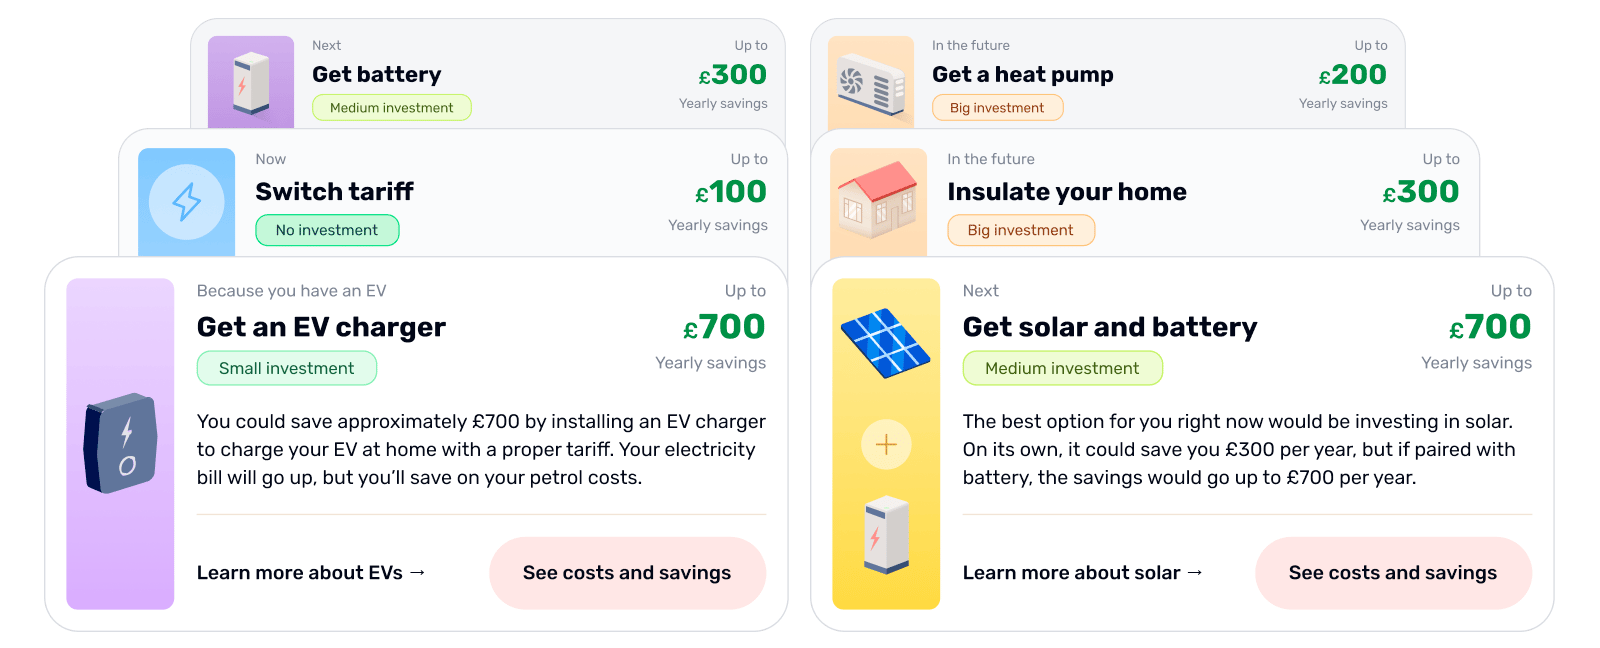Image resolution: width=1600 pixels, height=648 pixels.
Task: Click Medium investment tag under Get battery
Action: pos(391,108)
